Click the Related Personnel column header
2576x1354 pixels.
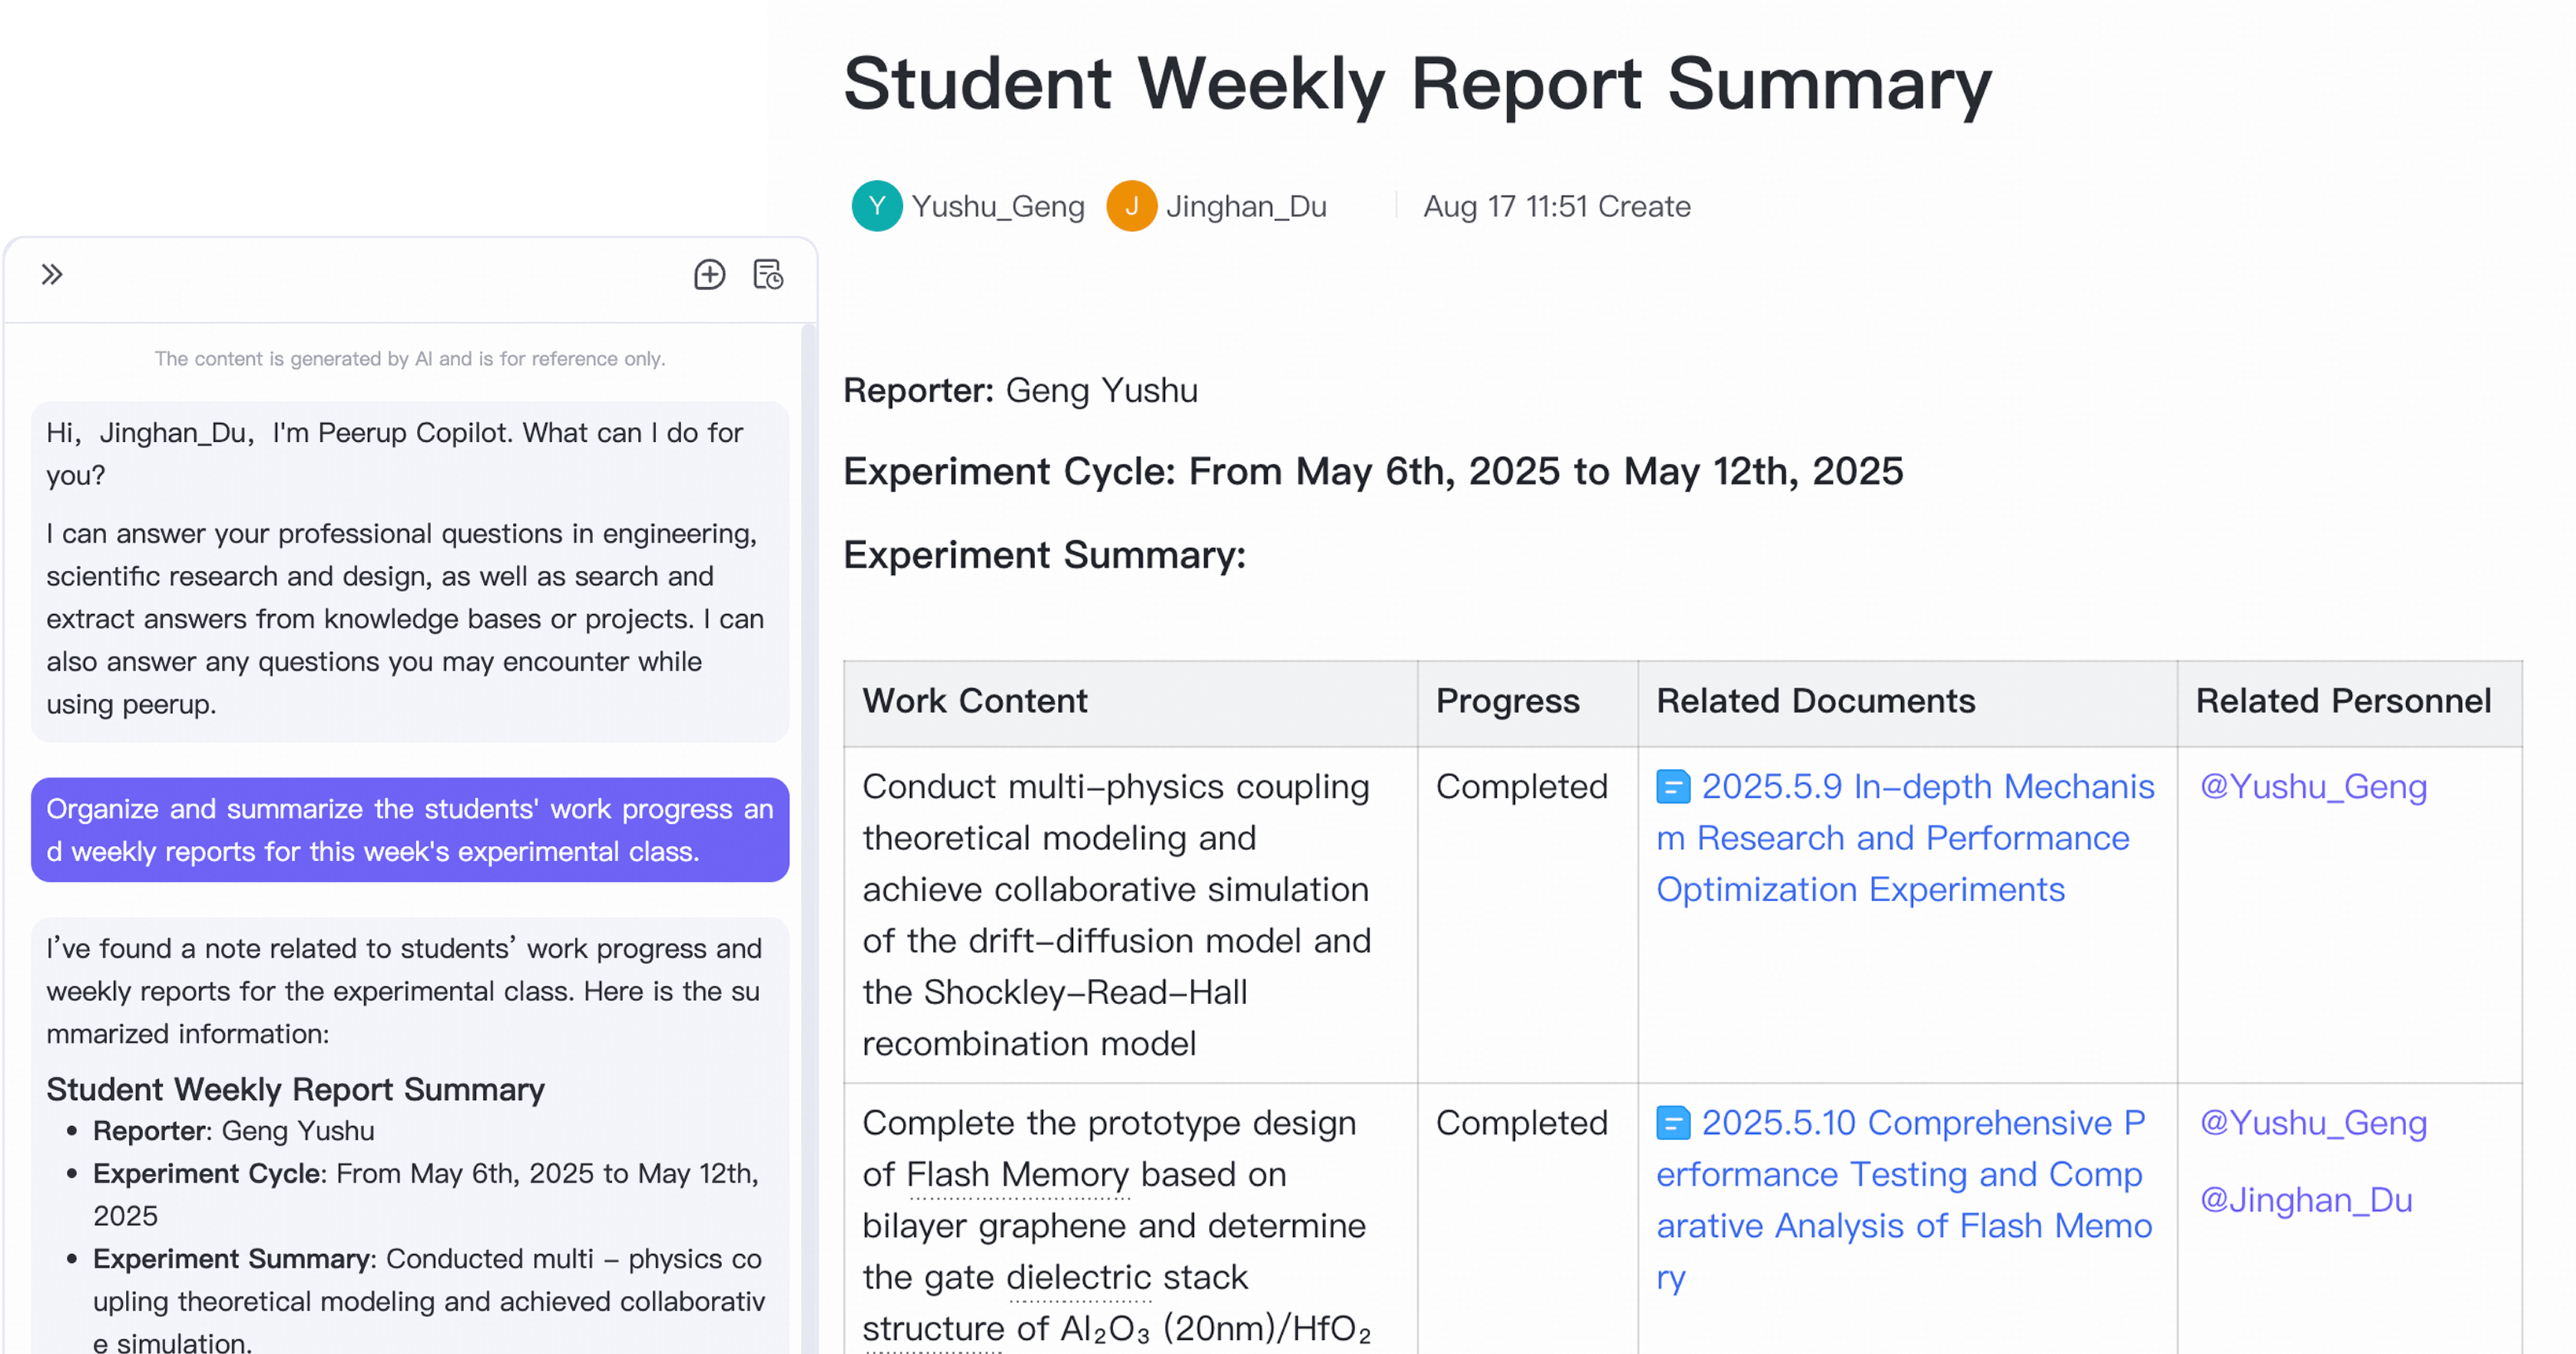coord(2344,701)
